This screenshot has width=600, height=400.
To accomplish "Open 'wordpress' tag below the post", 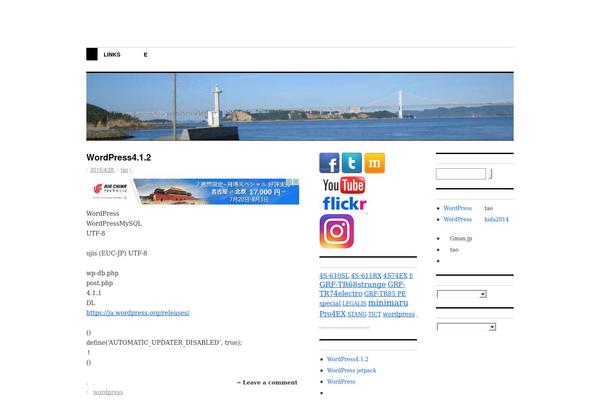I will coord(108,392).
